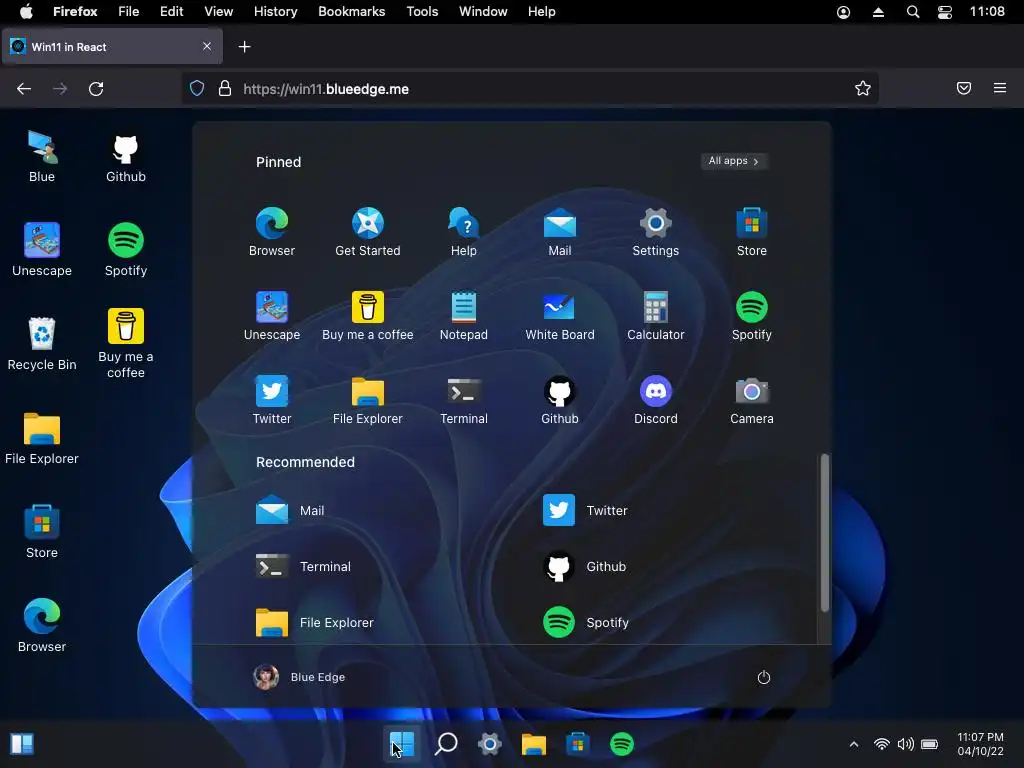Open the pinned Browser (Edge) app

272,232
